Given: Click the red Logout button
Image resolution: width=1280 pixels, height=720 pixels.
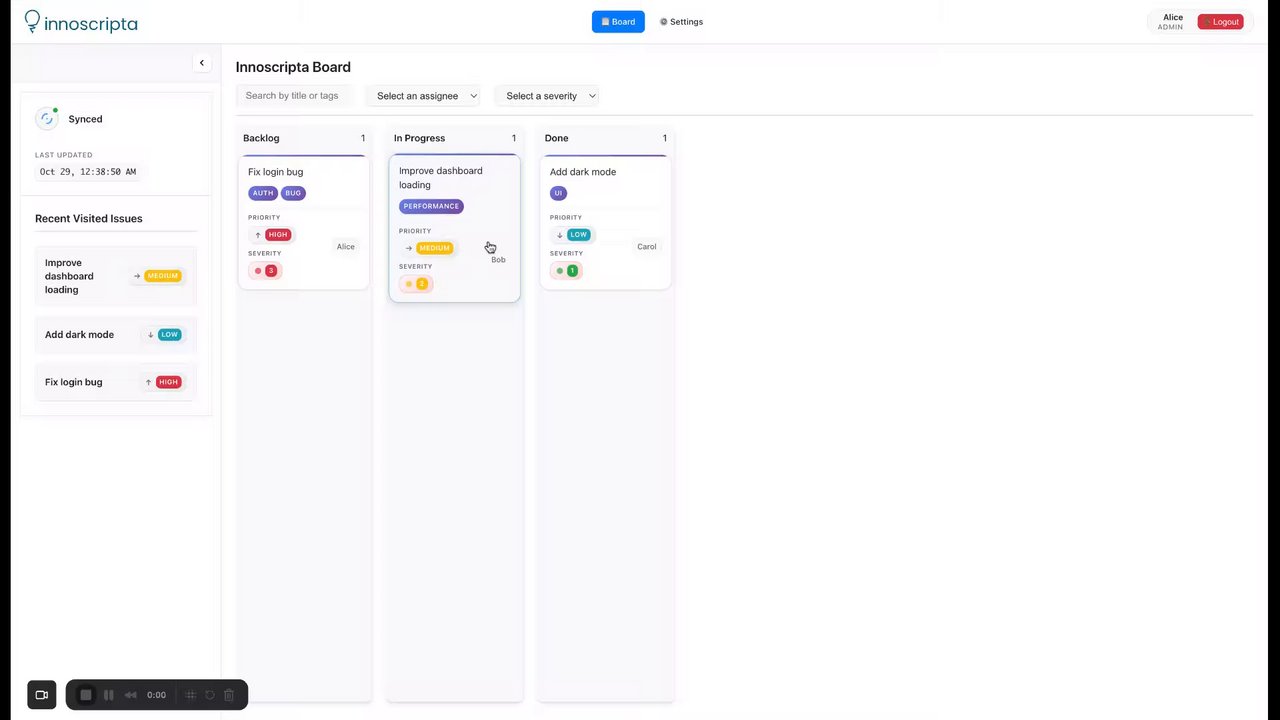Looking at the screenshot, I should [1220, 22].
